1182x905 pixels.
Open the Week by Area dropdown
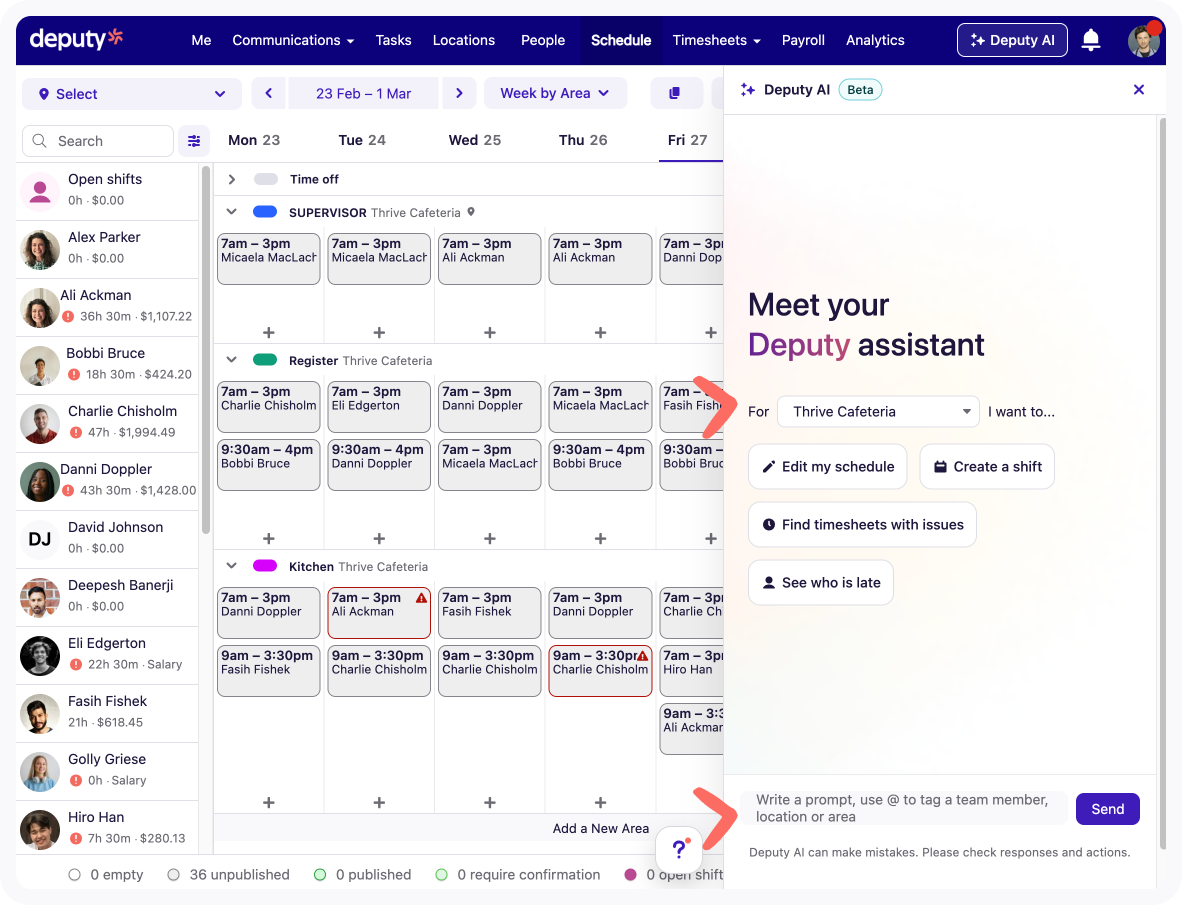click(x=555, y=93)
